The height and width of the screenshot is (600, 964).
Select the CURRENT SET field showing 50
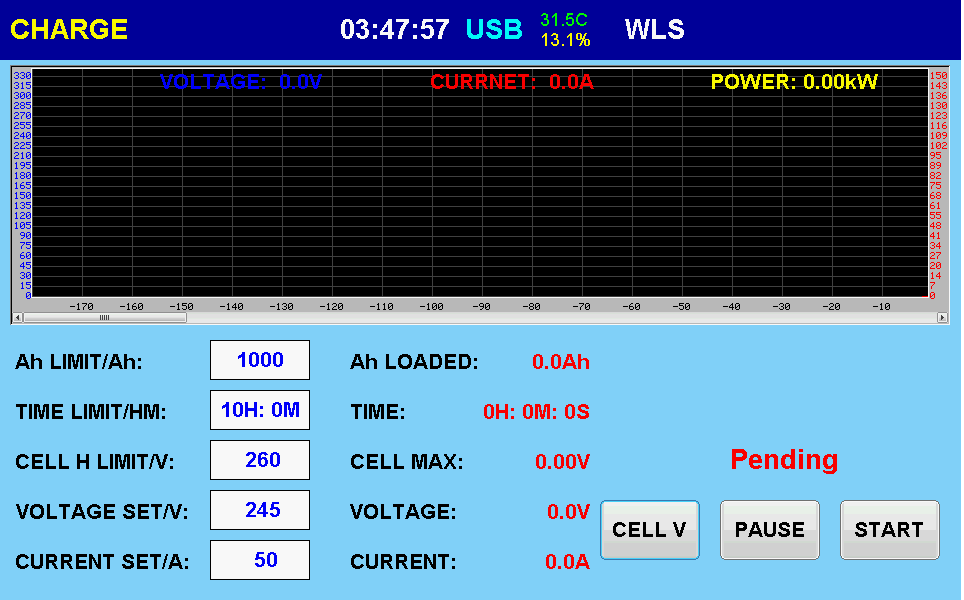260,560
